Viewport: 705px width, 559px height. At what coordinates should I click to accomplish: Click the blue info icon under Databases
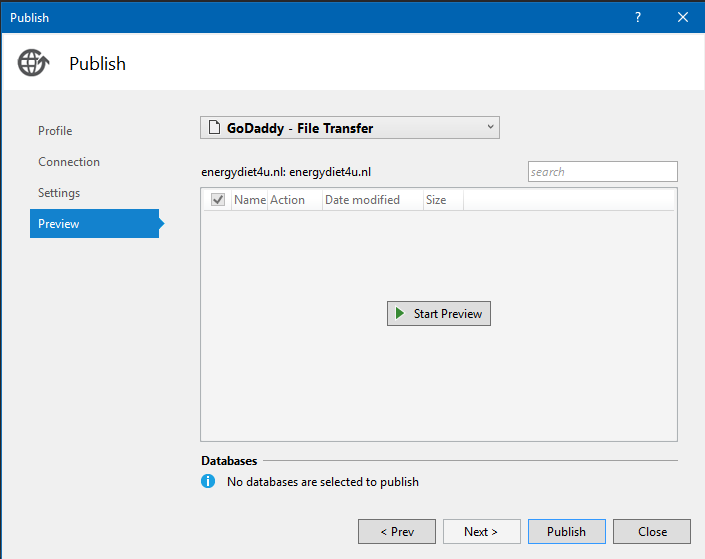coord(208,481)
